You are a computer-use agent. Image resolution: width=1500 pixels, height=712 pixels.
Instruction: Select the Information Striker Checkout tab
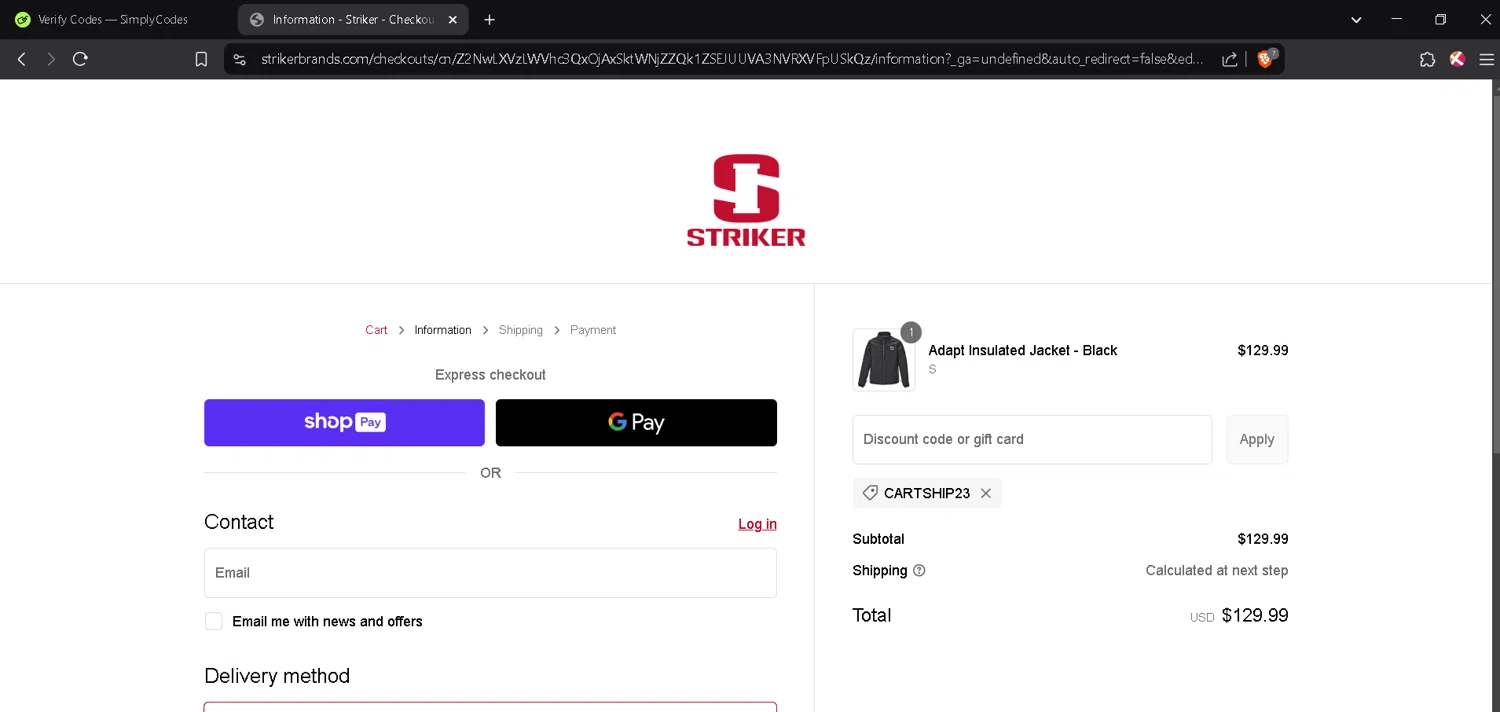tap(354, 20)
